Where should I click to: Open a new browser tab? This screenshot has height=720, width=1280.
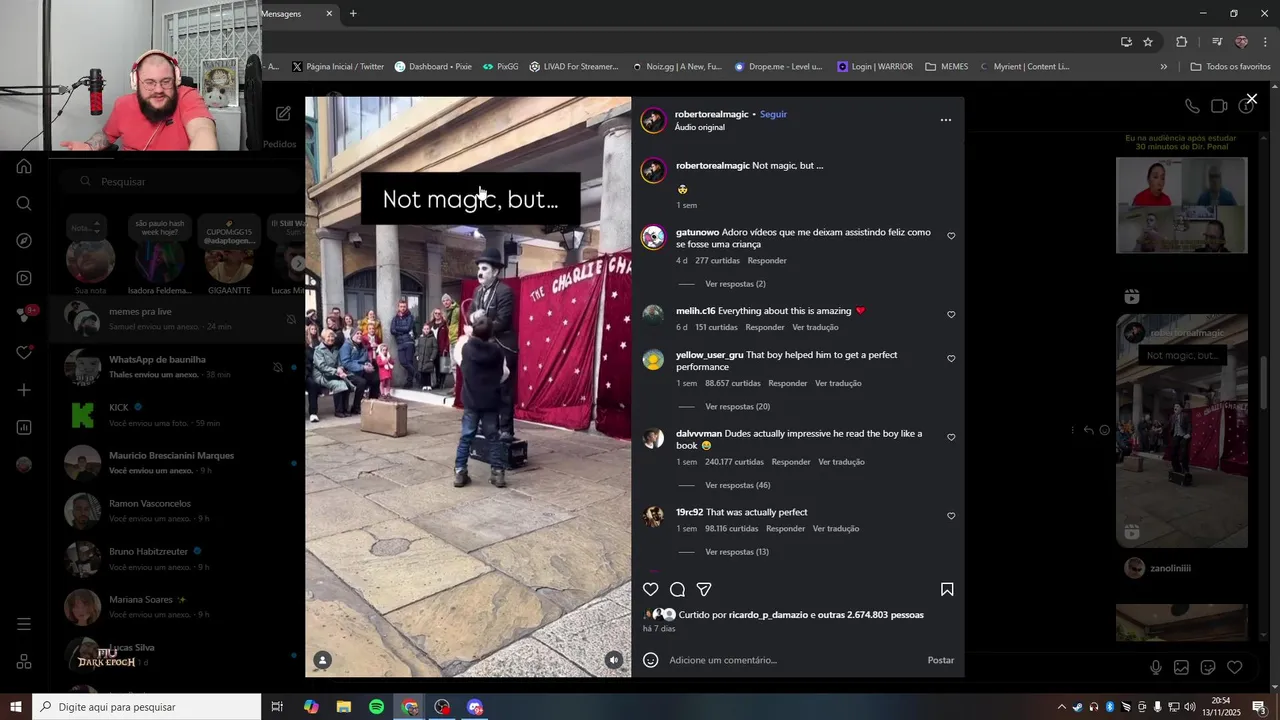pyautogui.click(x=353, y=14)
